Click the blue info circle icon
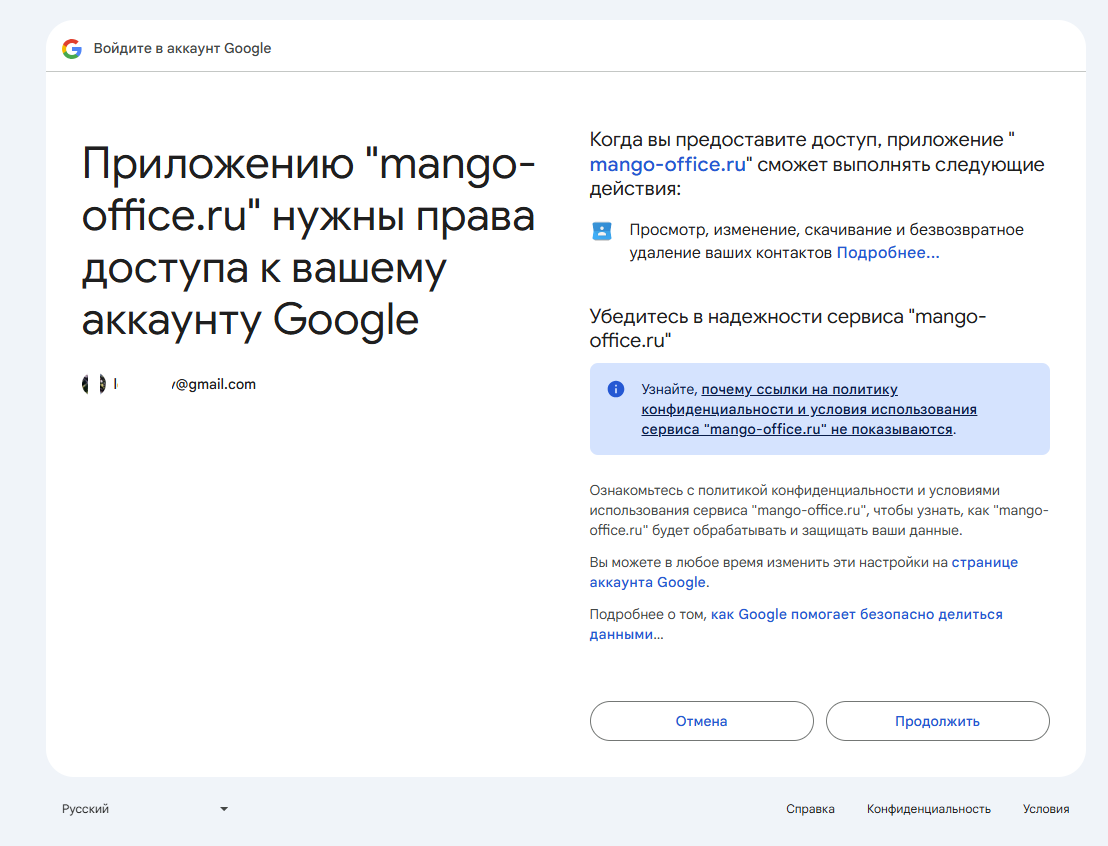This screenshot has height=846, width=1108. pos(615,389)
